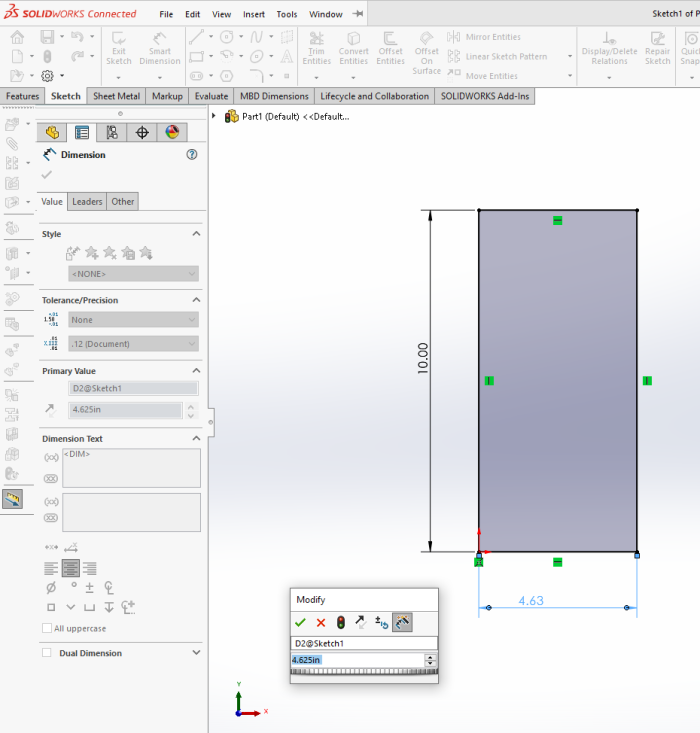The height and width of the screenshot is (733, 700).
Task: Open the Style <NONE> dropdown
Action: 133,274
